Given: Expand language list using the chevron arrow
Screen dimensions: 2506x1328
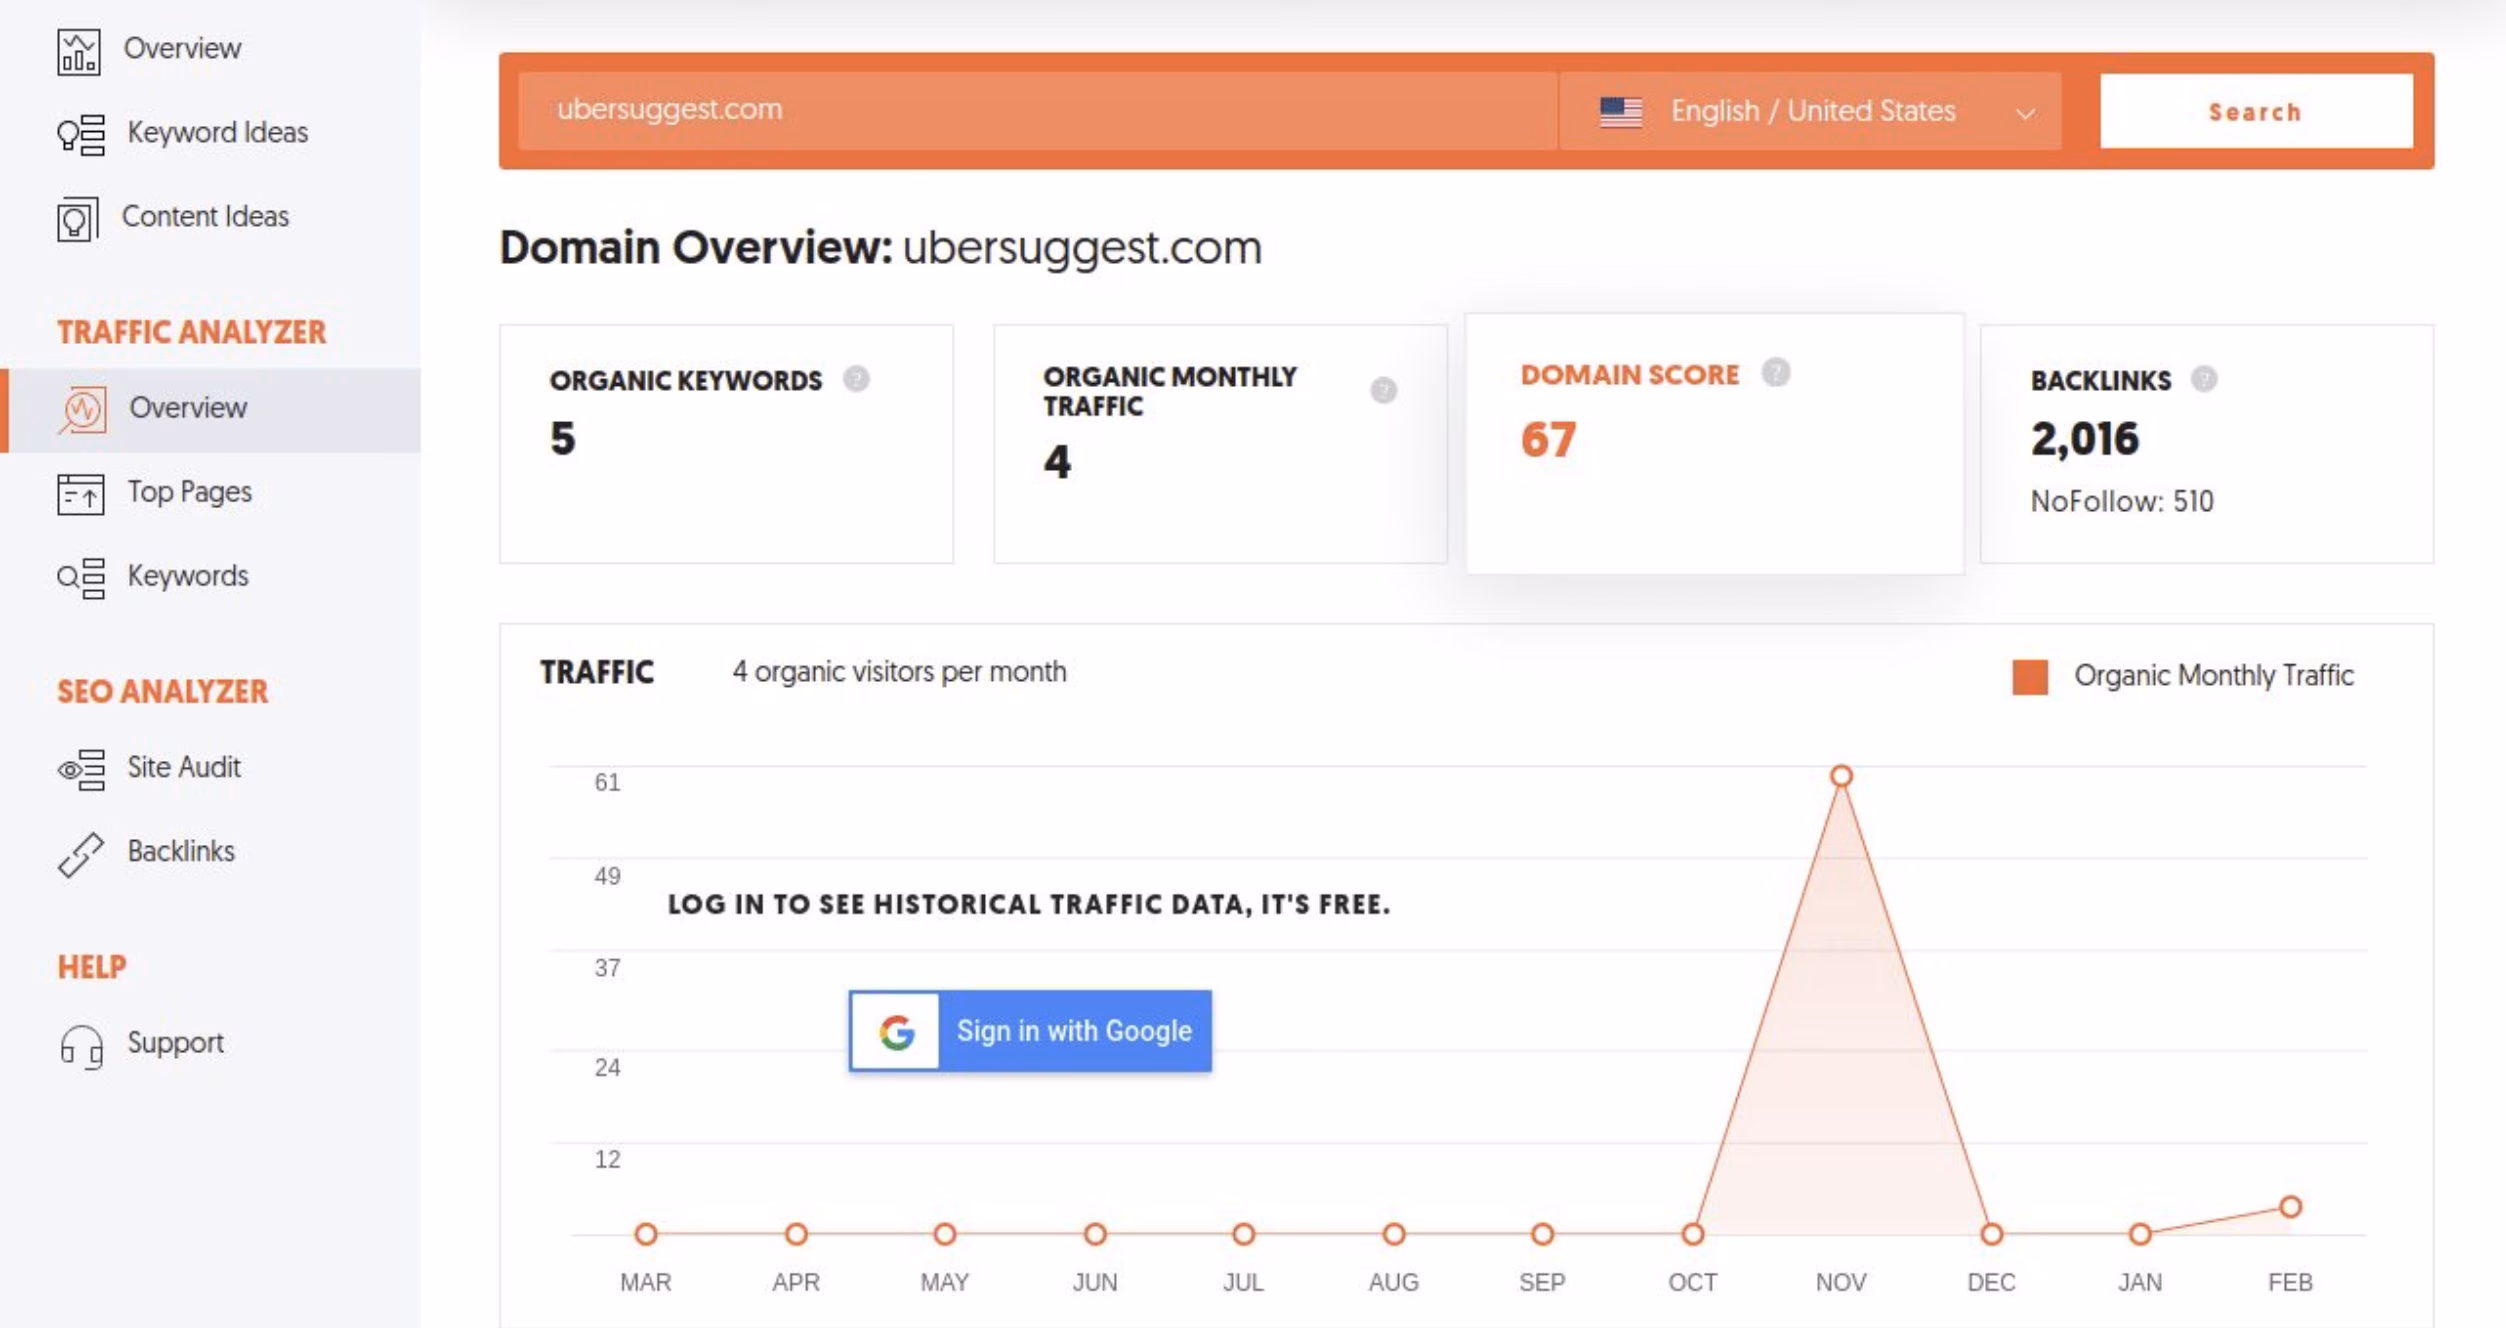Looking at the screenshot, I should [x=2025, y=113].
